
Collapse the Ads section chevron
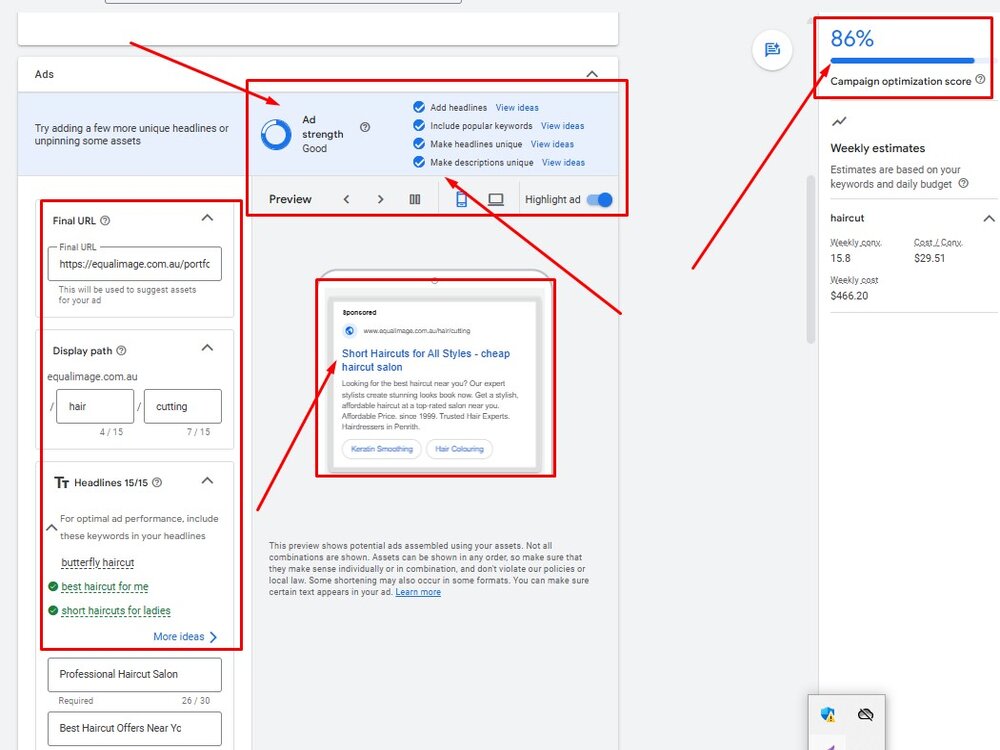coord(592,74)
